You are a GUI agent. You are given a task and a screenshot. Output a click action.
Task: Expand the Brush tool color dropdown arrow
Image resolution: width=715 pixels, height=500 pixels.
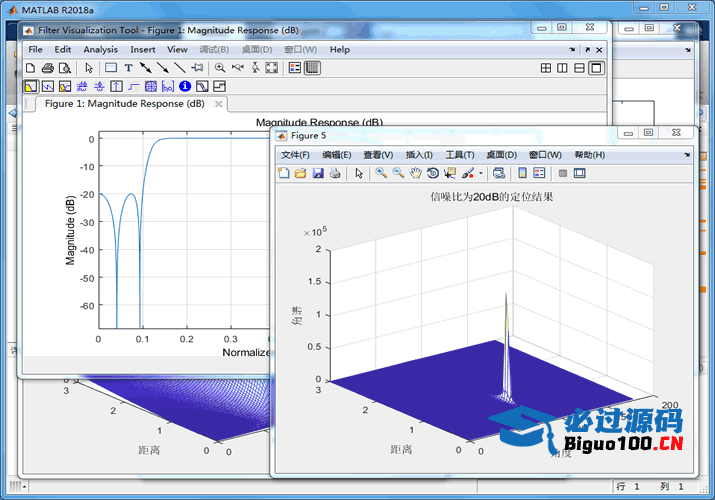(480, 174)
